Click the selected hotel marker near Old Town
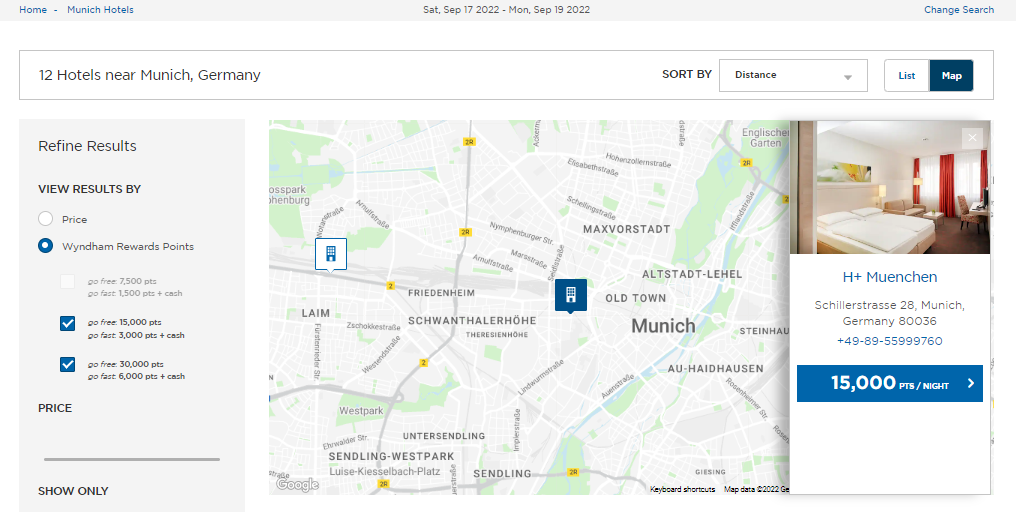This screenshot has height=512, width=1016. tap(571, 296)
